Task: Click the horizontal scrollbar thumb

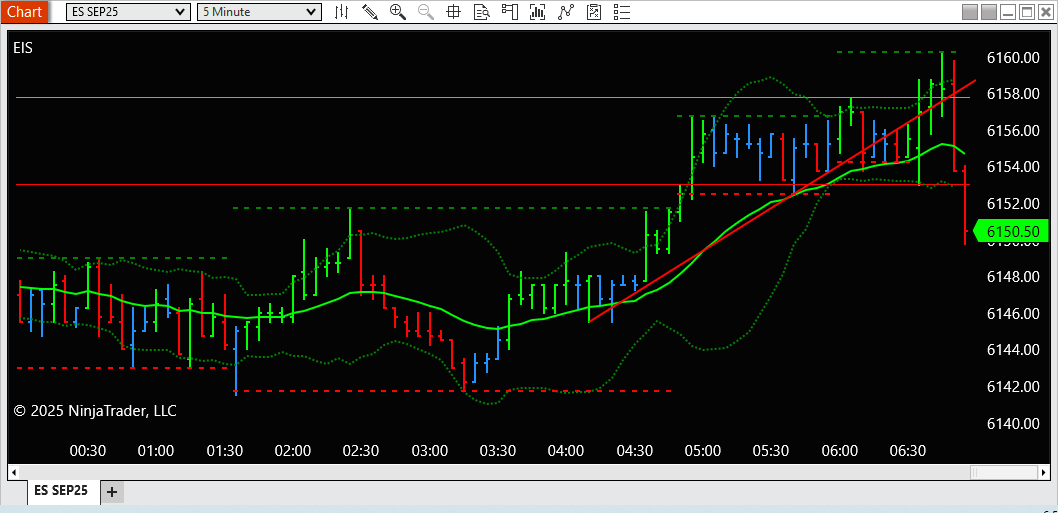Action: tap(1004, 471)
